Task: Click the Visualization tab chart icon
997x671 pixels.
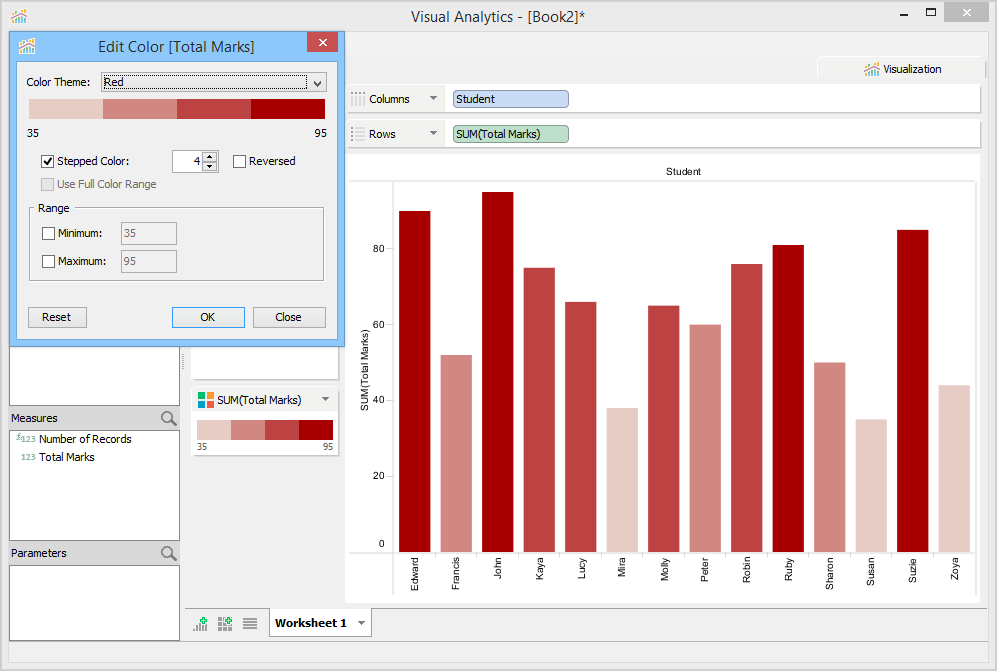Action: 871,69
